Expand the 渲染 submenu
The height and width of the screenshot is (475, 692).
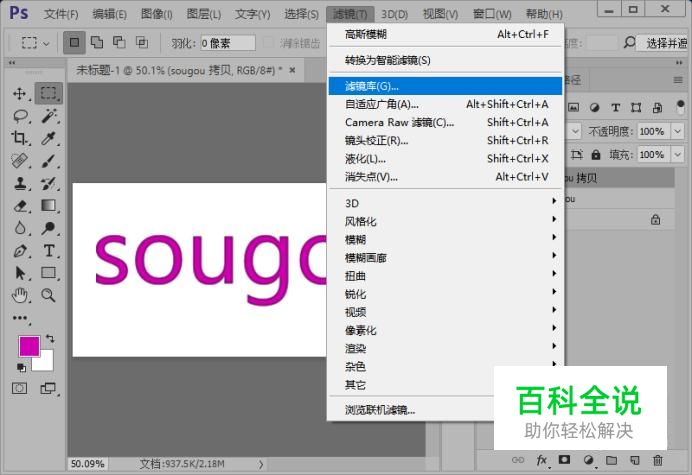(x=445, y=348)
